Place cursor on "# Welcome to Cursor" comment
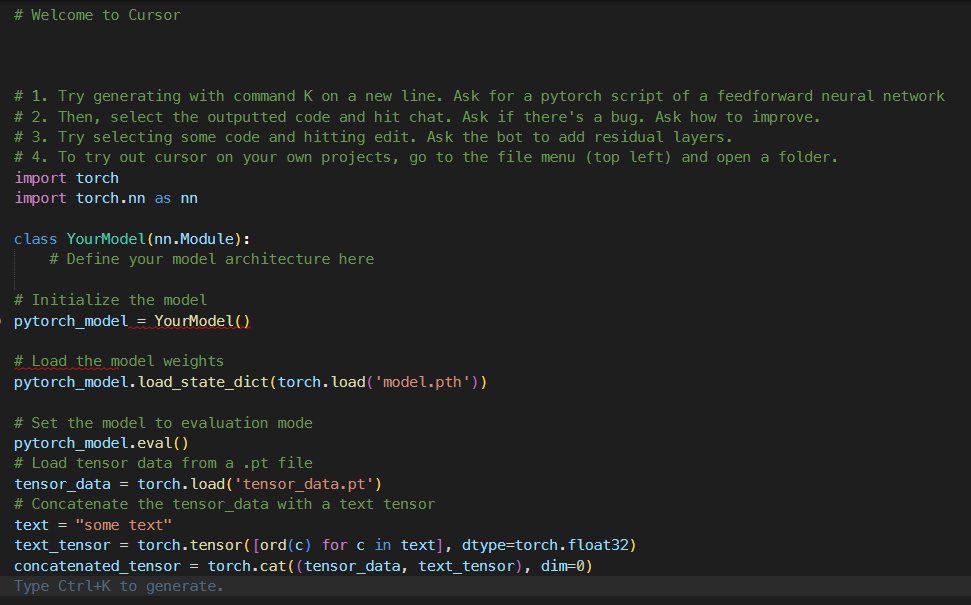 click(x=97, y=15)
